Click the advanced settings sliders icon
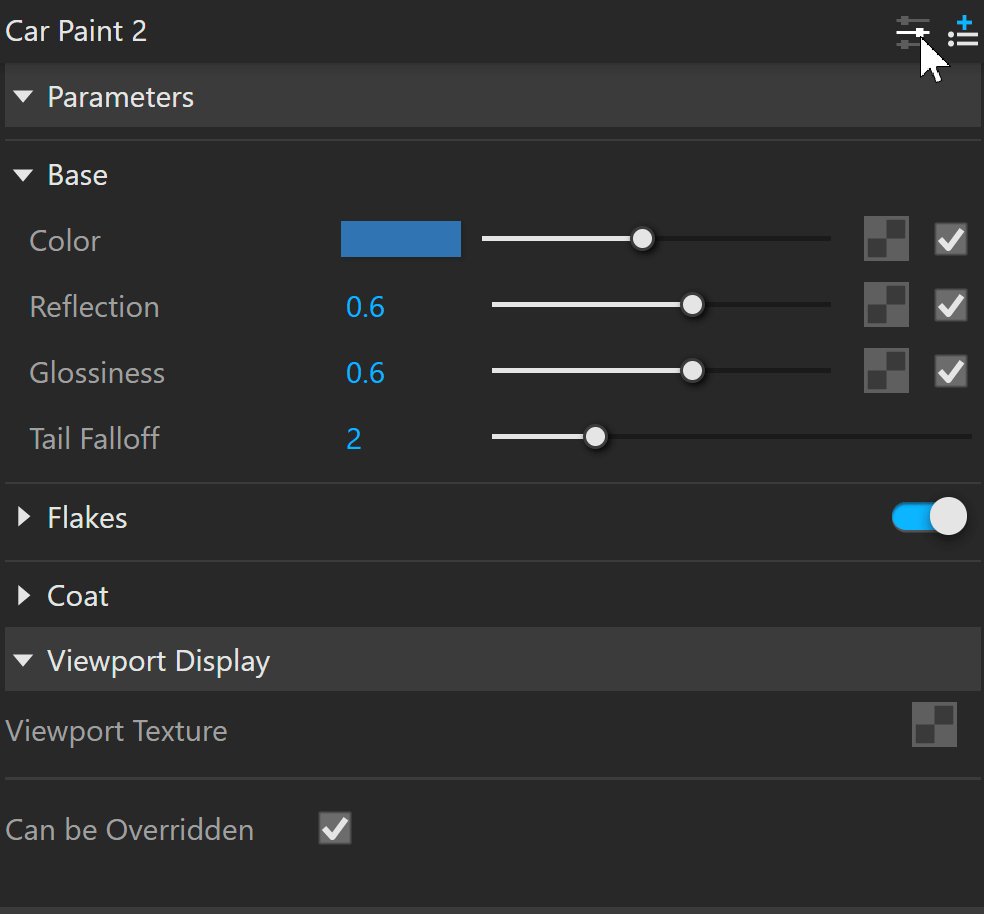Image resolution: width=984 pixels, height=914 pixels. pyautogui.click(x=913, y=33)
